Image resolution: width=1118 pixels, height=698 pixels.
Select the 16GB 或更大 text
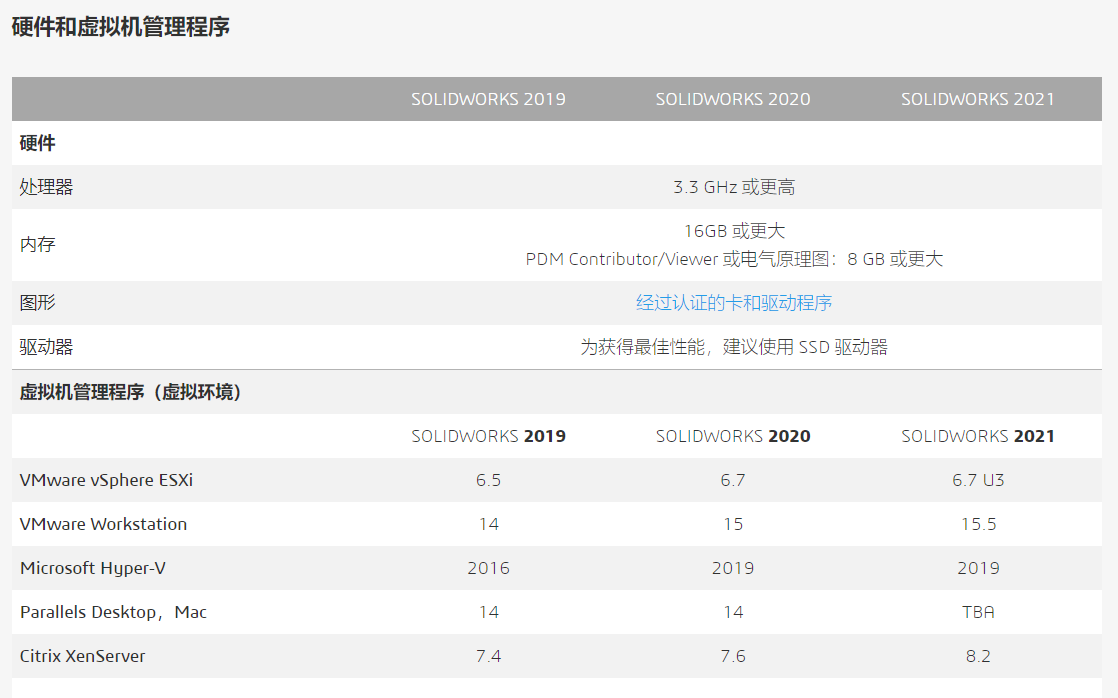click(734, 231)
